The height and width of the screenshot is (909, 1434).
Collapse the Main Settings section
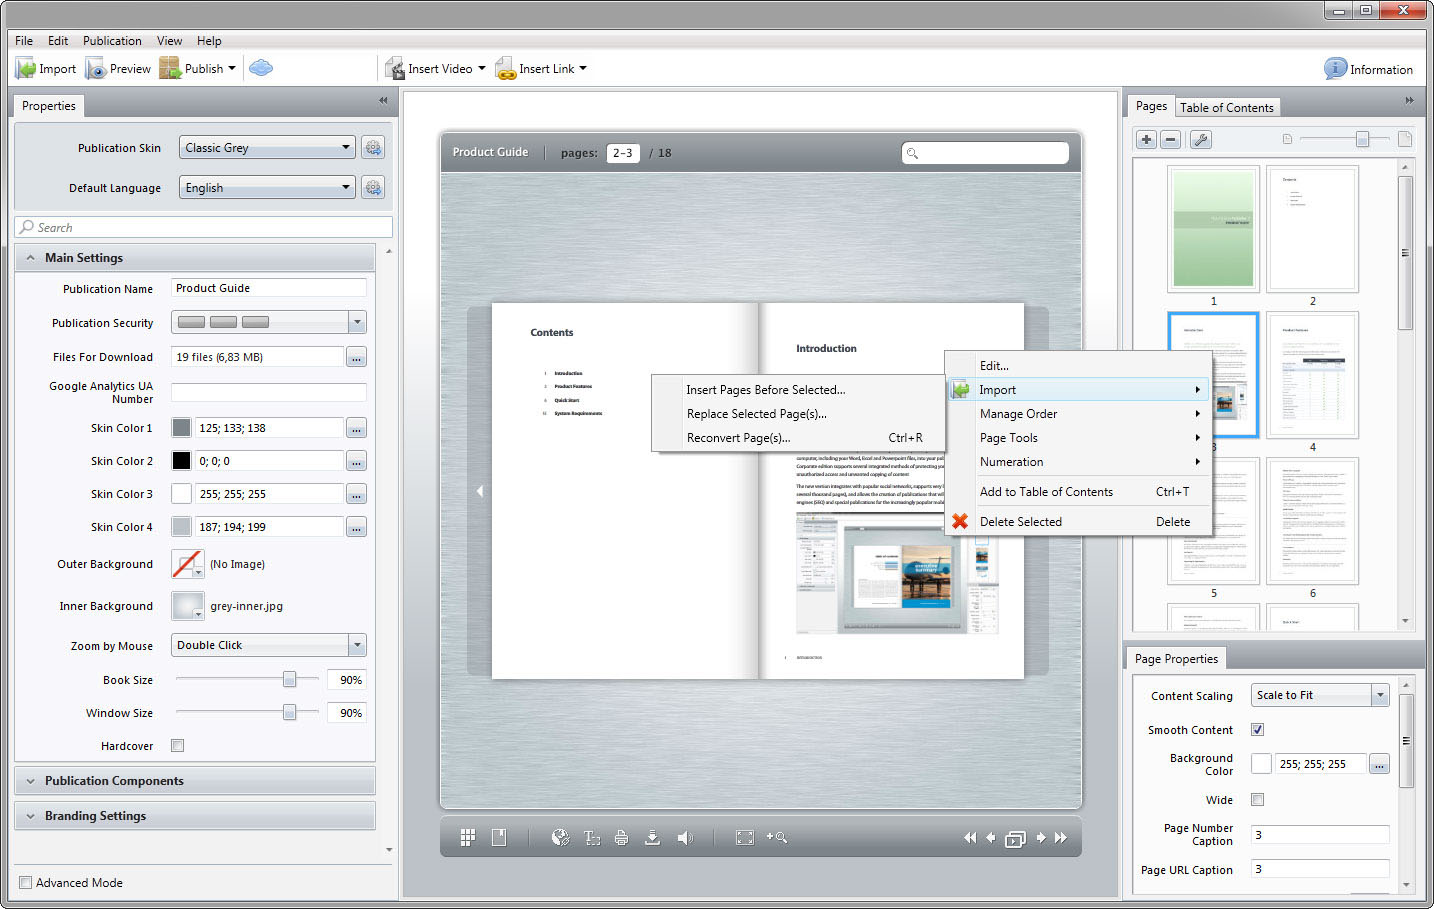[x=30, y=257]
